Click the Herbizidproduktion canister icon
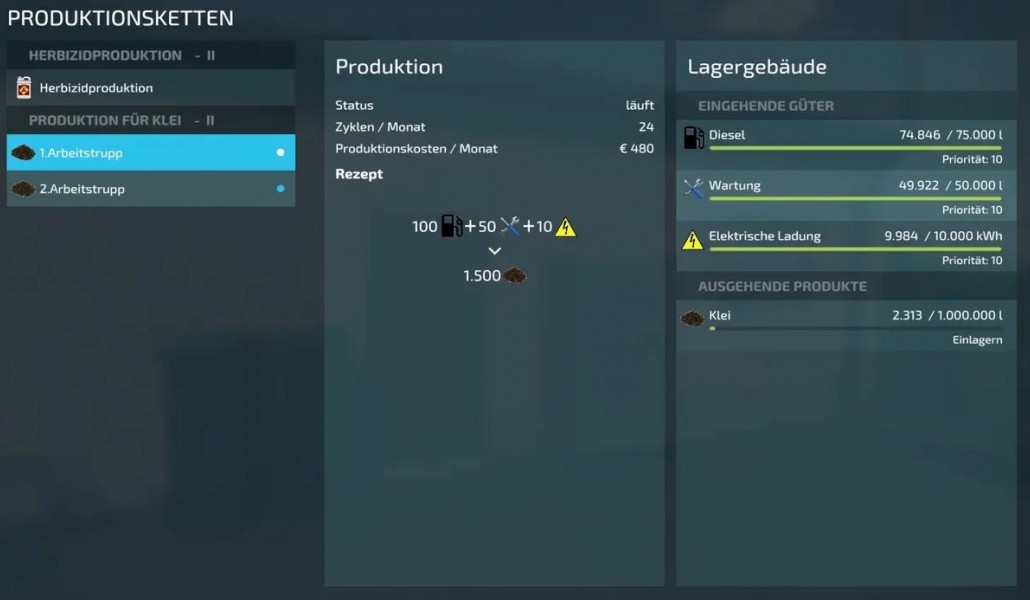 (x=24, y=87)
